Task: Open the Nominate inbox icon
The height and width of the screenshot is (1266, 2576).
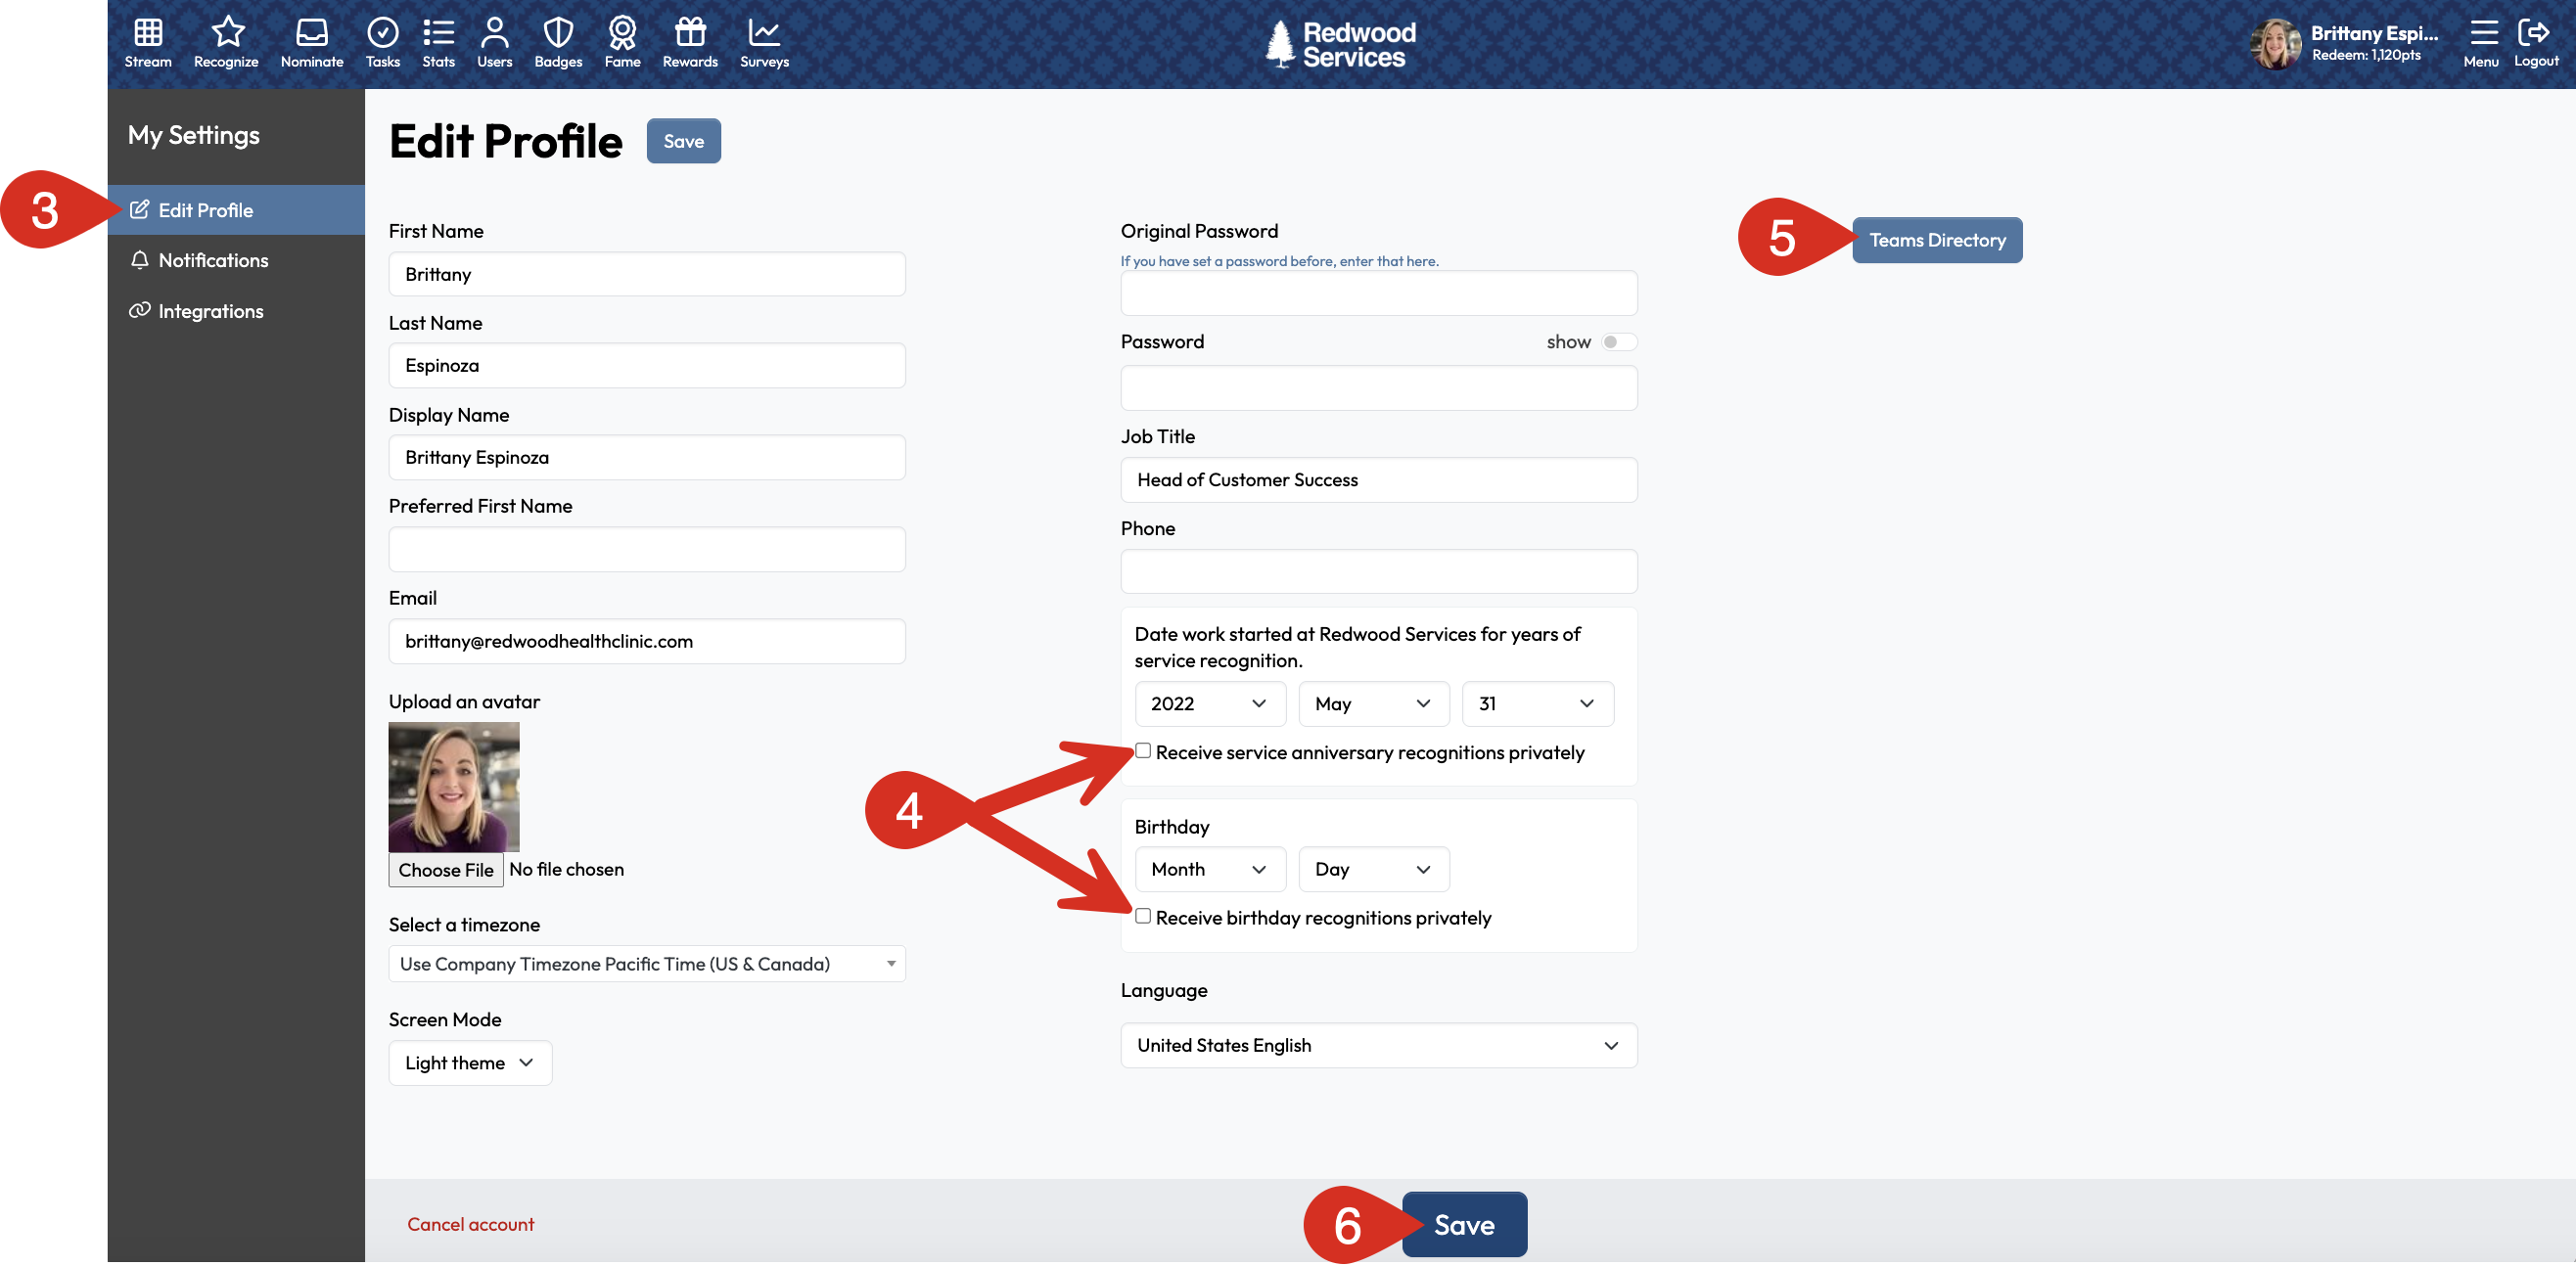Action: tap(311, 33)
